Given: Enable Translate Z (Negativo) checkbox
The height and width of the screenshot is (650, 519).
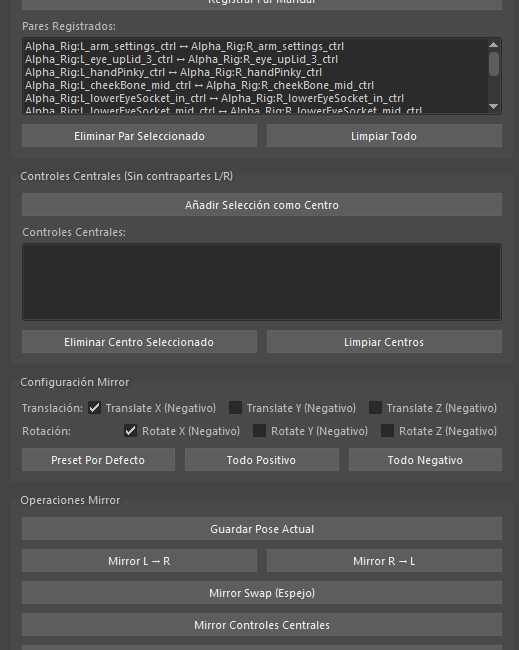Looking at the screenshot, I should pyautogui.click(x=376, y=408).
